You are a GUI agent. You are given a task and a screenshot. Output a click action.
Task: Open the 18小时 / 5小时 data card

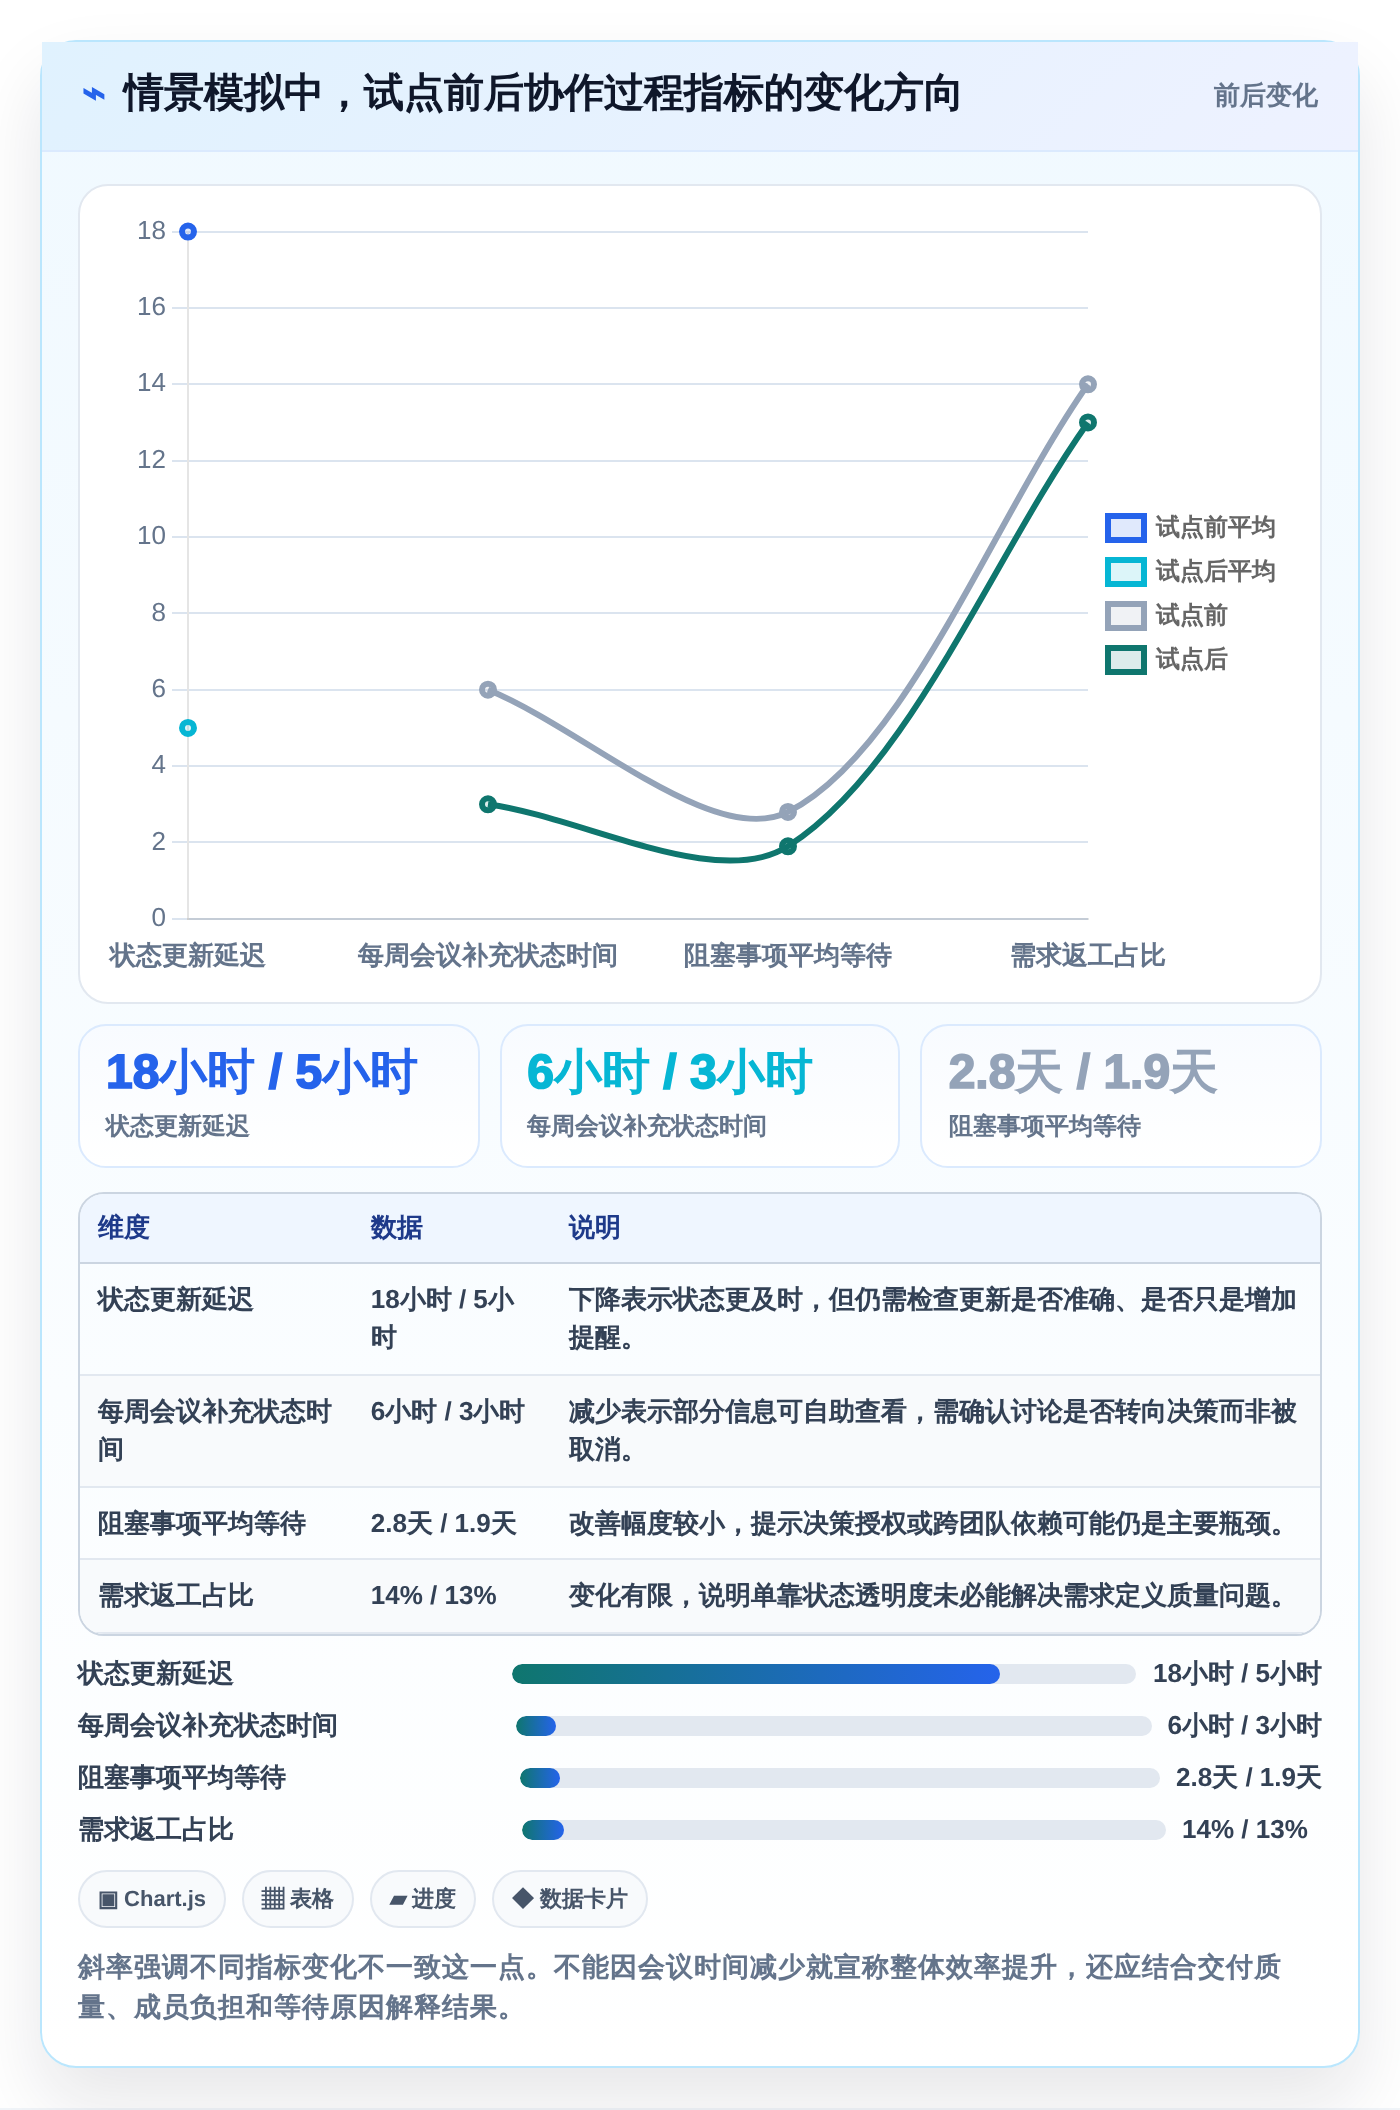(x=279, y=1096)
